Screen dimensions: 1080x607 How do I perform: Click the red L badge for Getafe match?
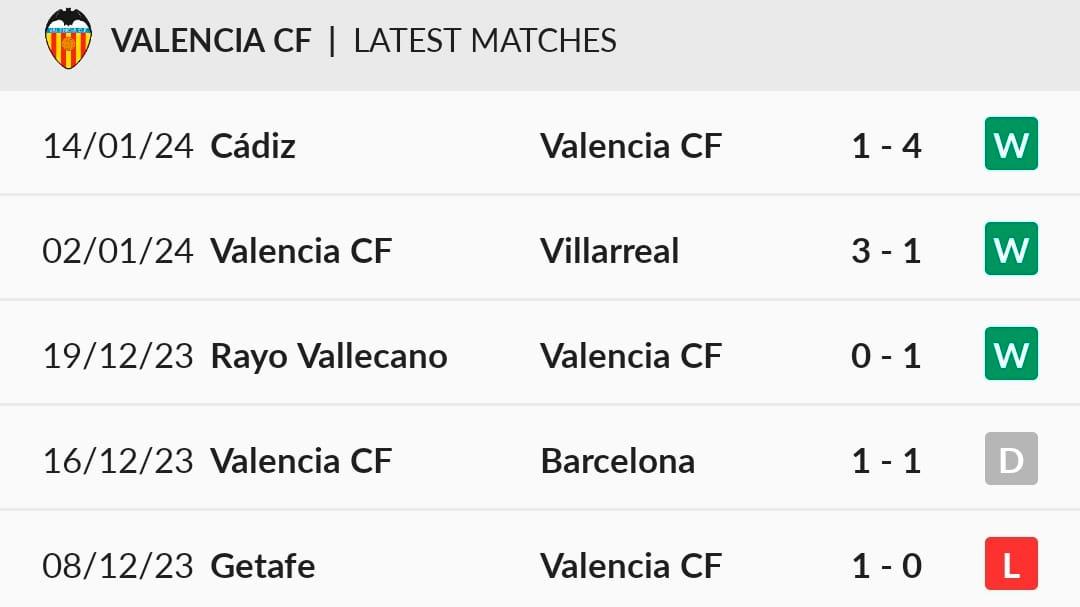click(1011, 565)
